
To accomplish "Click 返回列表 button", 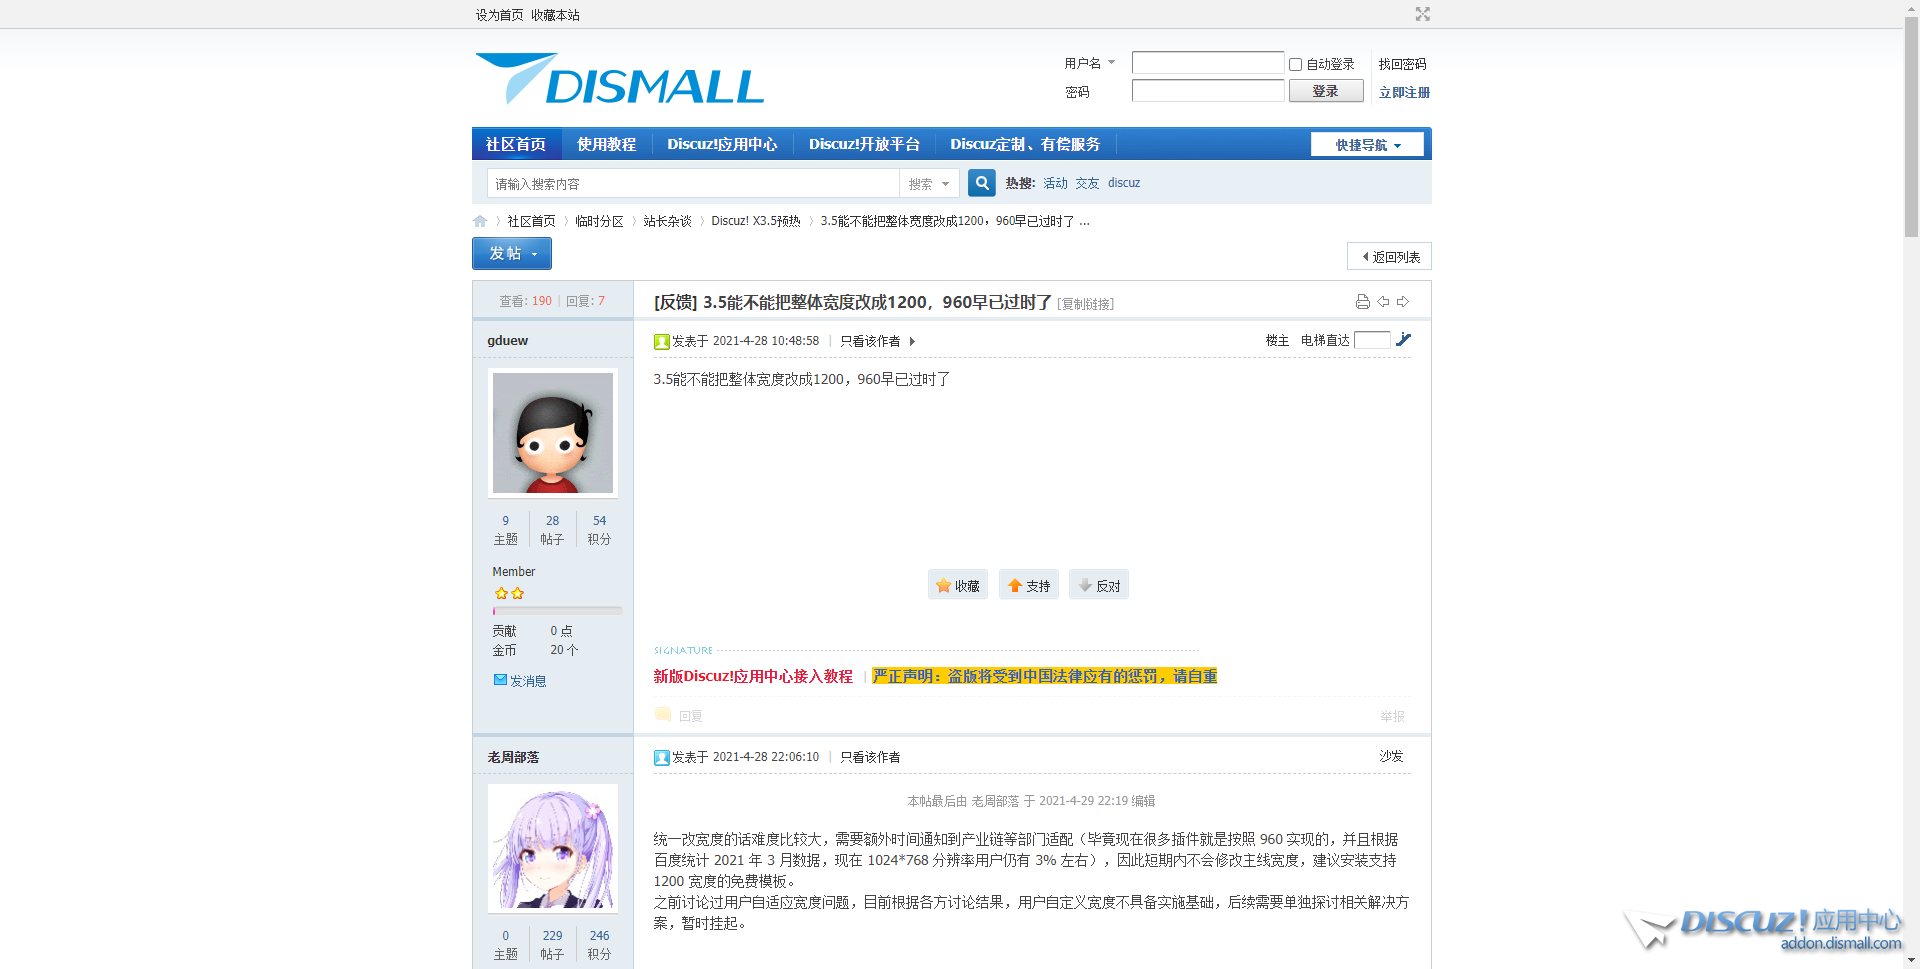I will (x=1389, y=256).
